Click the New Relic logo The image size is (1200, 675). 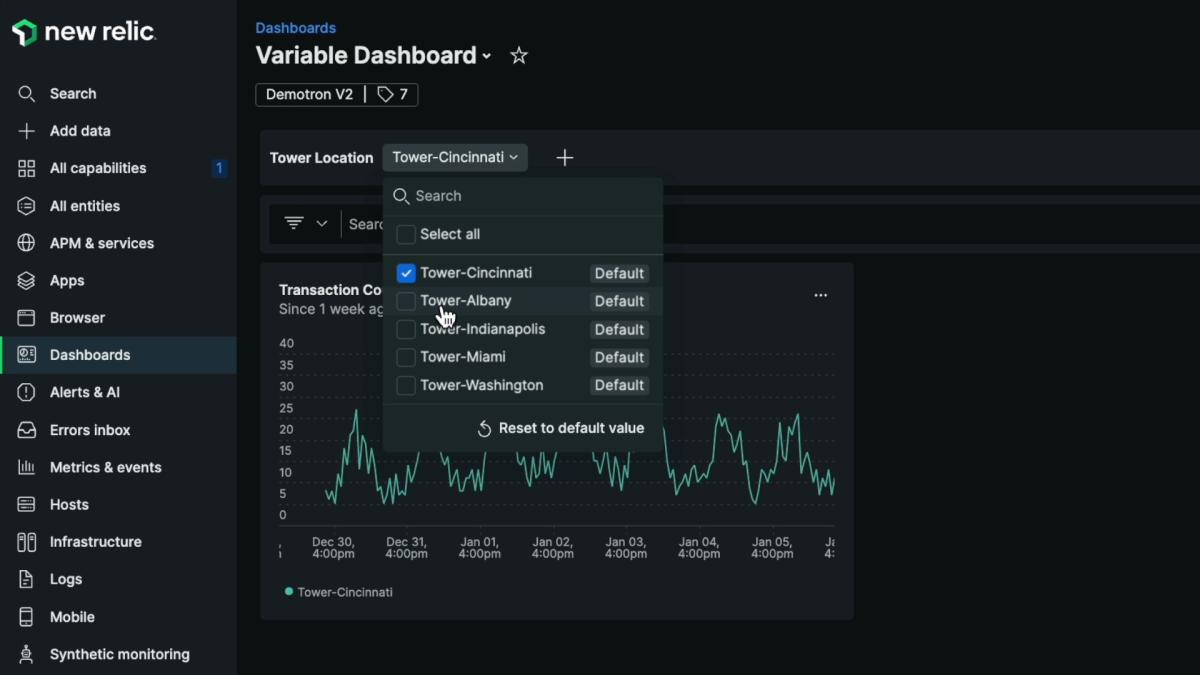[84, 32]
